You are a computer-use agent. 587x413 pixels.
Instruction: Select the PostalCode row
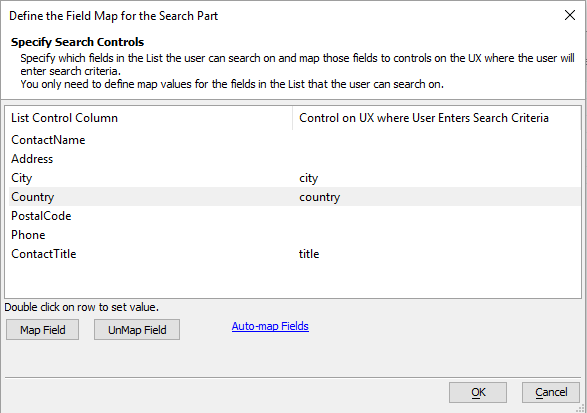[x=294, y=216]
